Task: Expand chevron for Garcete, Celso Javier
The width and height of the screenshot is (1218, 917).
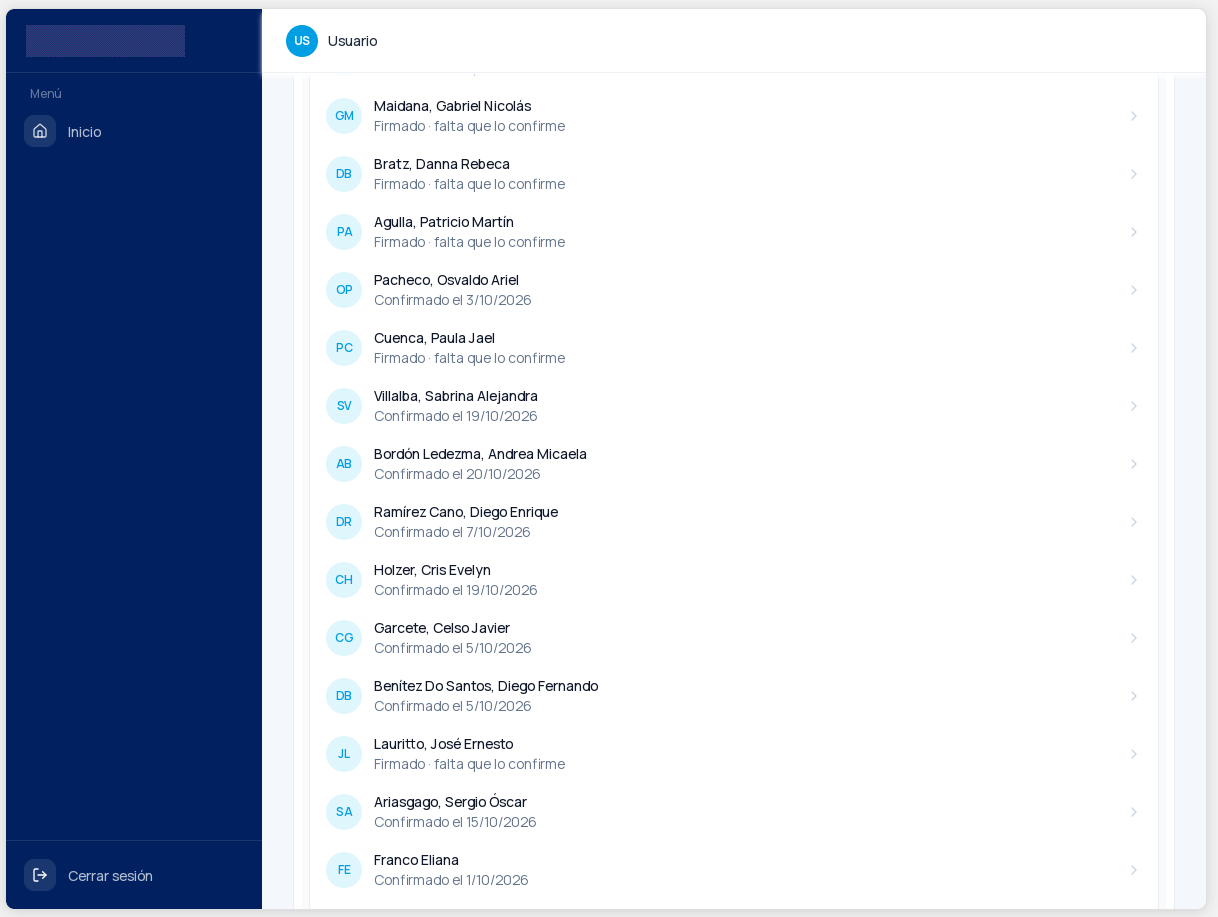Action: tap(1134, 638)
